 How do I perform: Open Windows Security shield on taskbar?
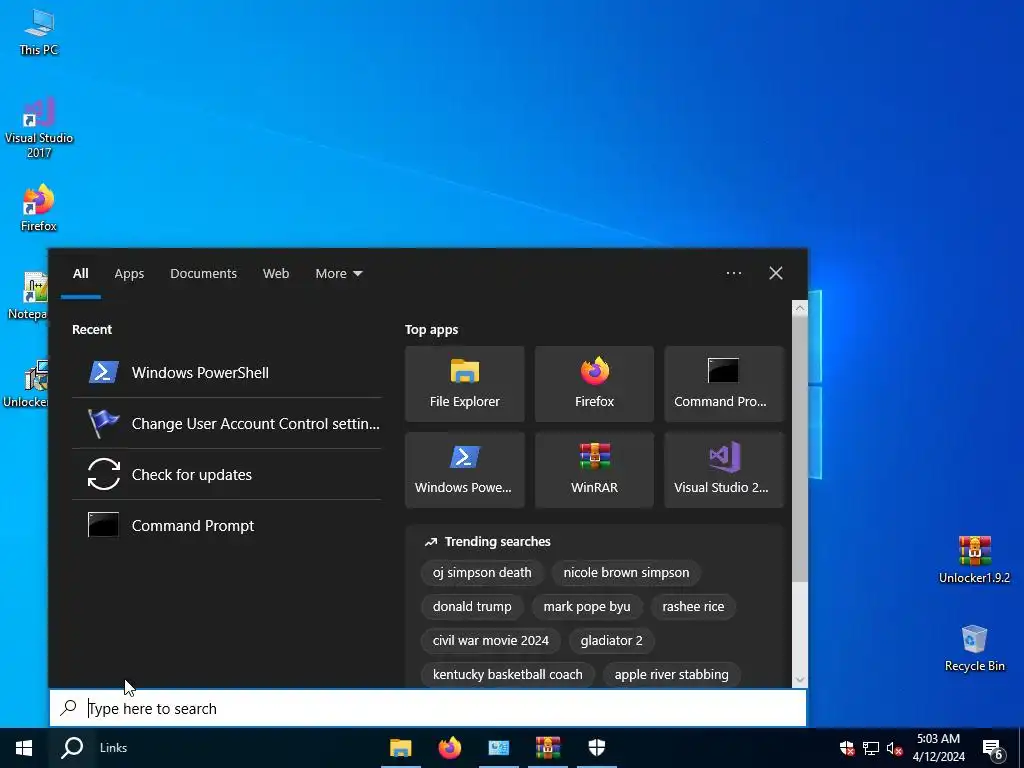(597, 748)
